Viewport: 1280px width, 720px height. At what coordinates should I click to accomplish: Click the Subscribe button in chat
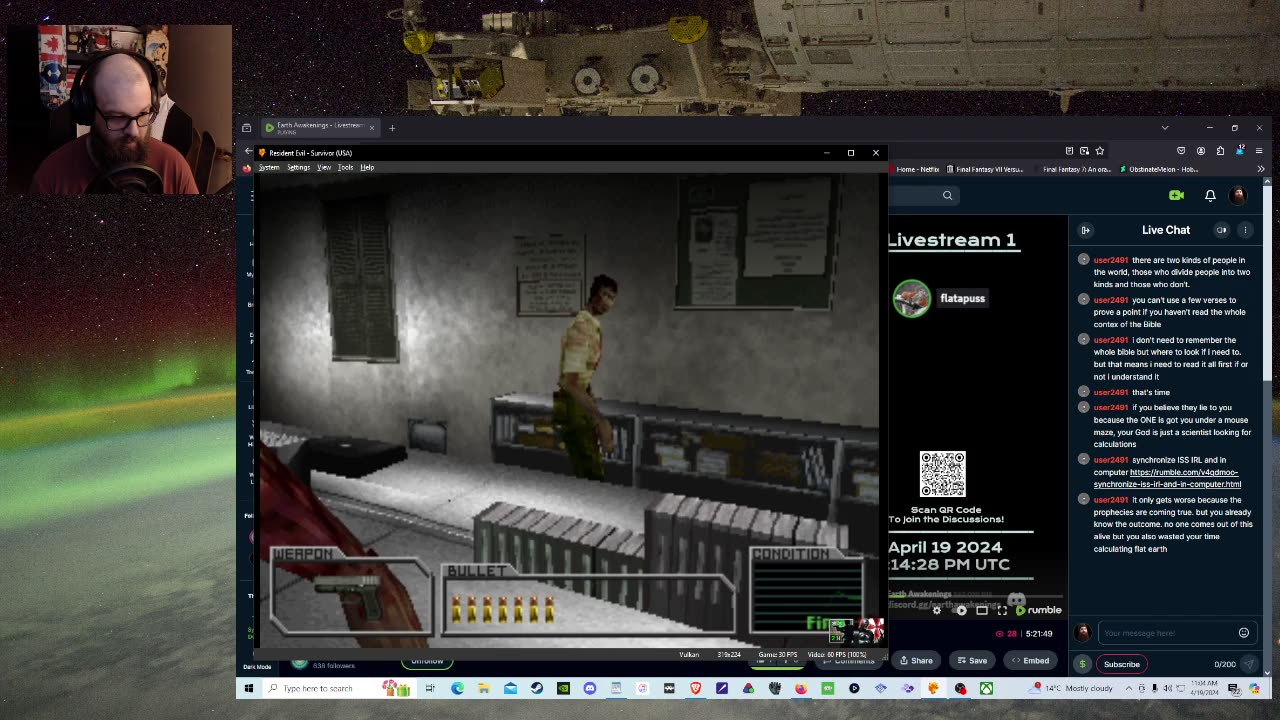tap(1121, 664)
